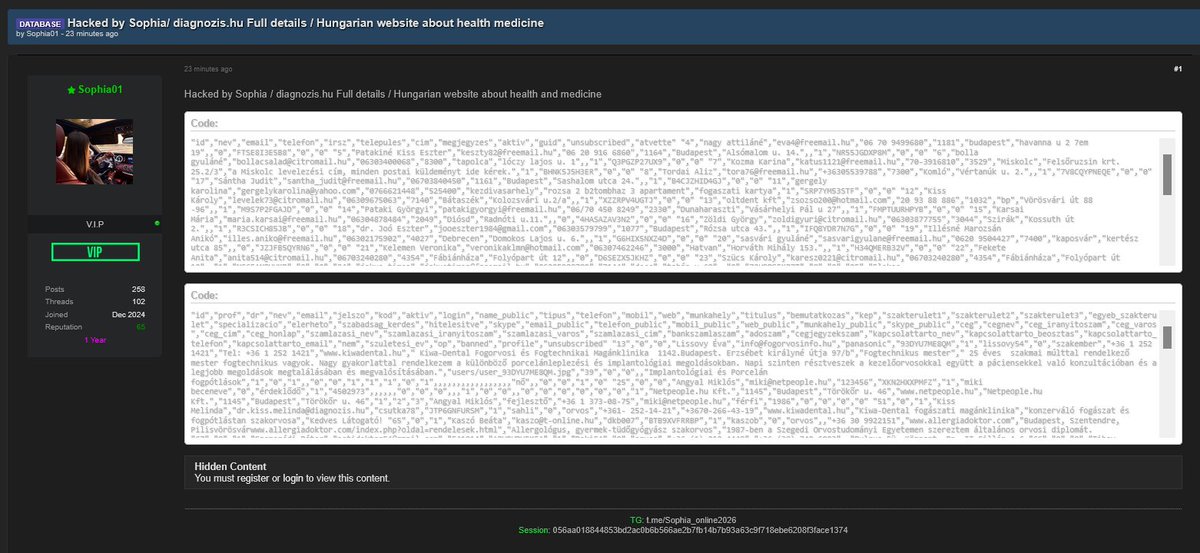Click the 1 Year award label
The image size is (1200, 553).
coord(95,340)
